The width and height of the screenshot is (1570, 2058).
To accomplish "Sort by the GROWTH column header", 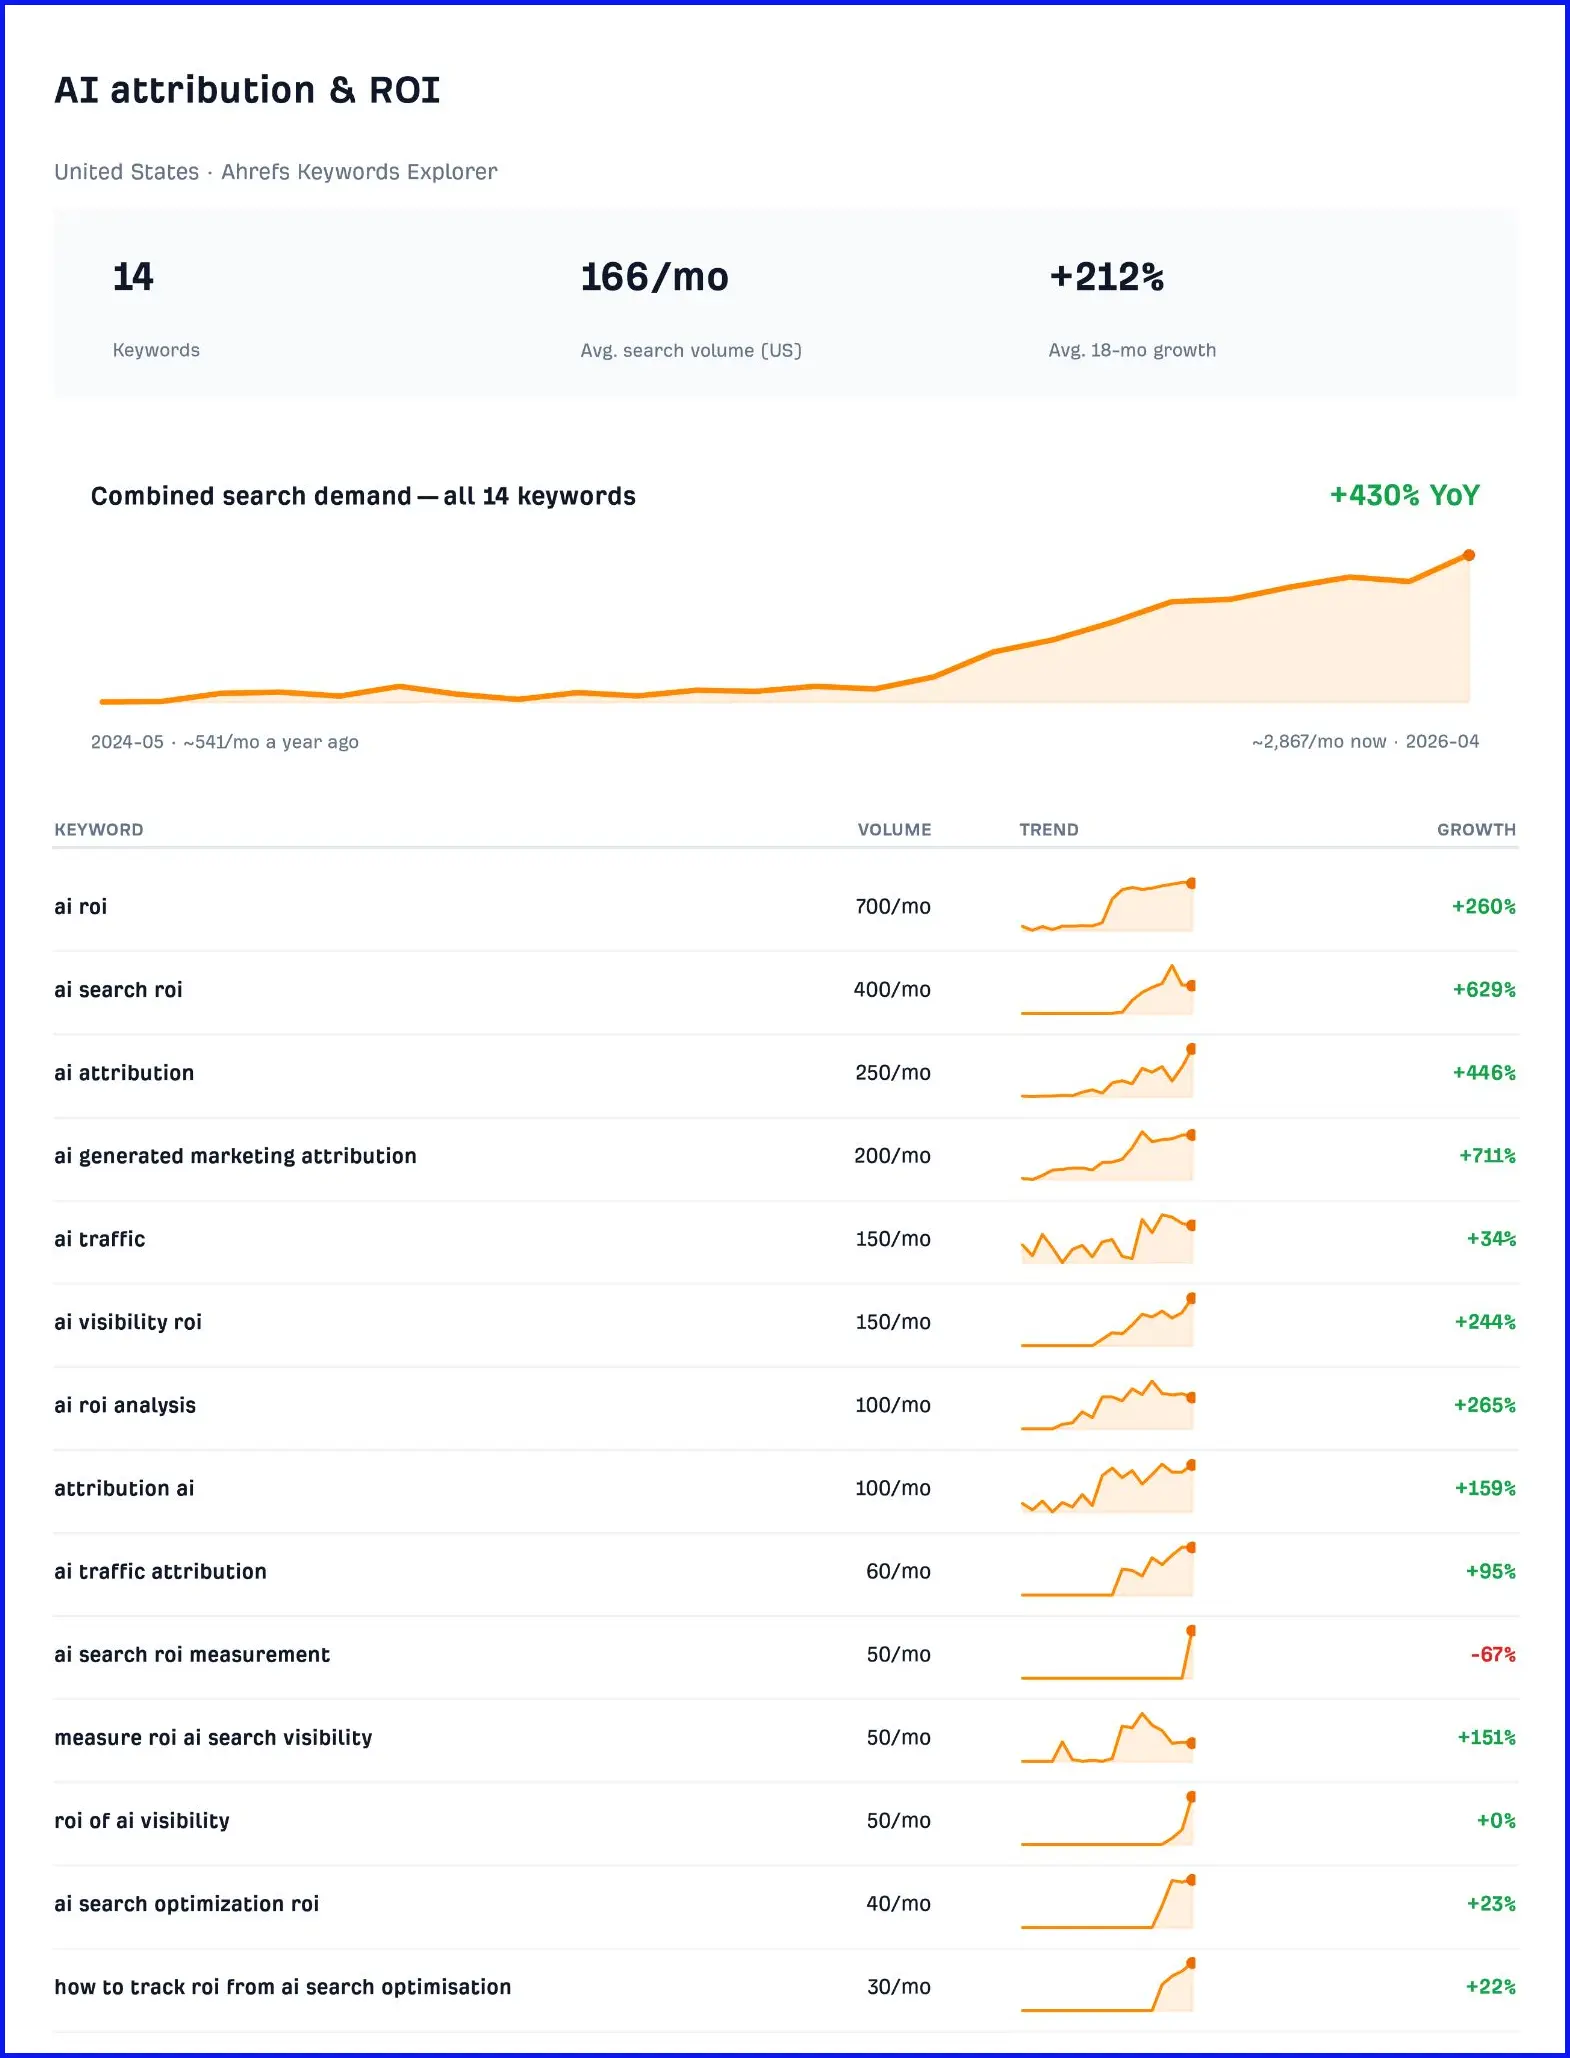I will coord(1476,830).
